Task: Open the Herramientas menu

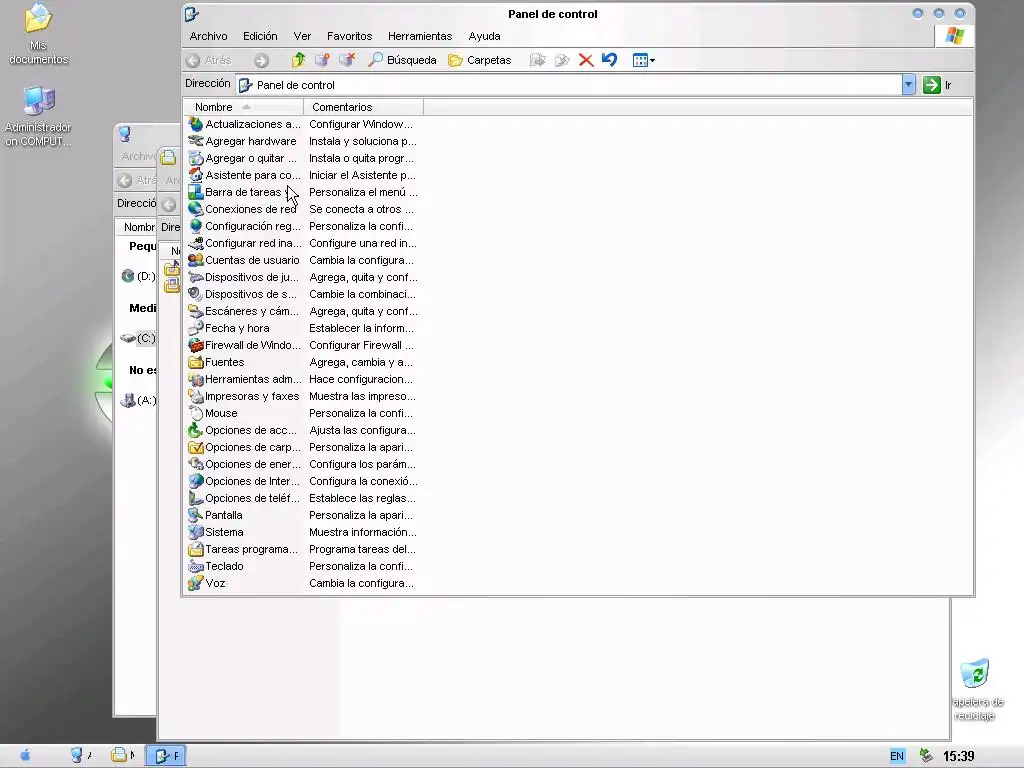Action: [420, 37]
